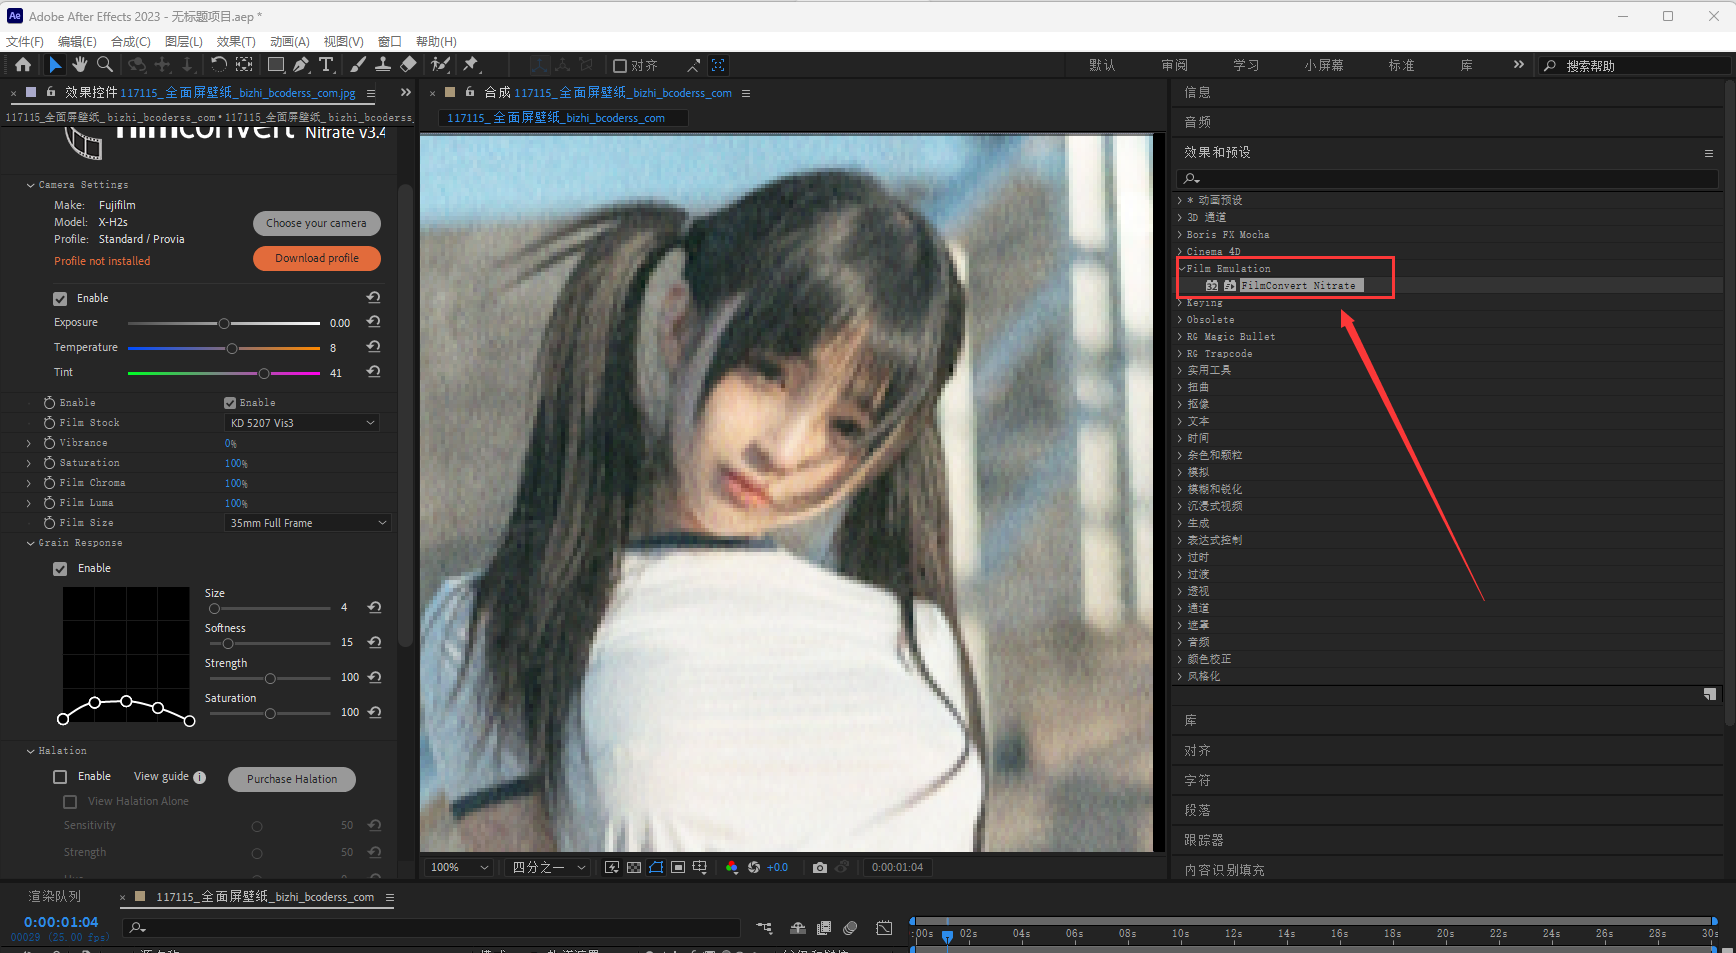The image size is (1736, 953).
Task: Select the Selection tool in toolbar
Action: 54,64
